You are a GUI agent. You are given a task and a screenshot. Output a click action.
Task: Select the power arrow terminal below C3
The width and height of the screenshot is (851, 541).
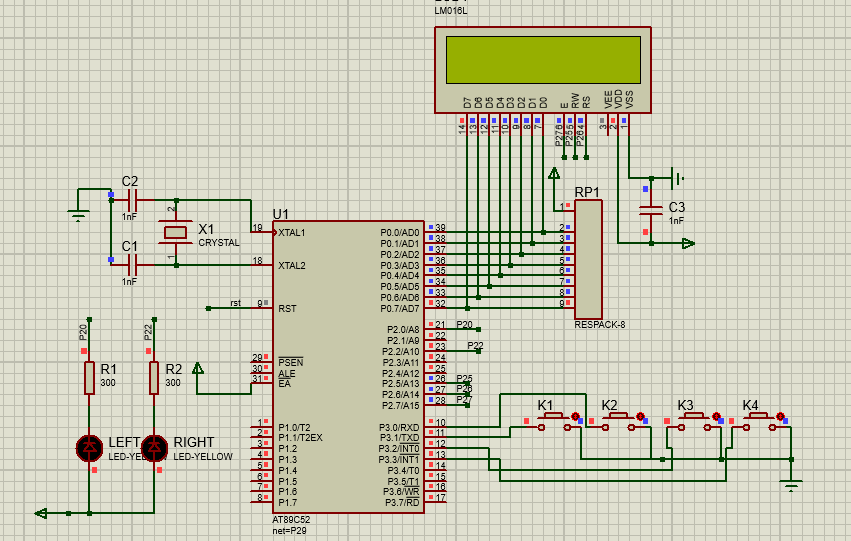point(689,243)
